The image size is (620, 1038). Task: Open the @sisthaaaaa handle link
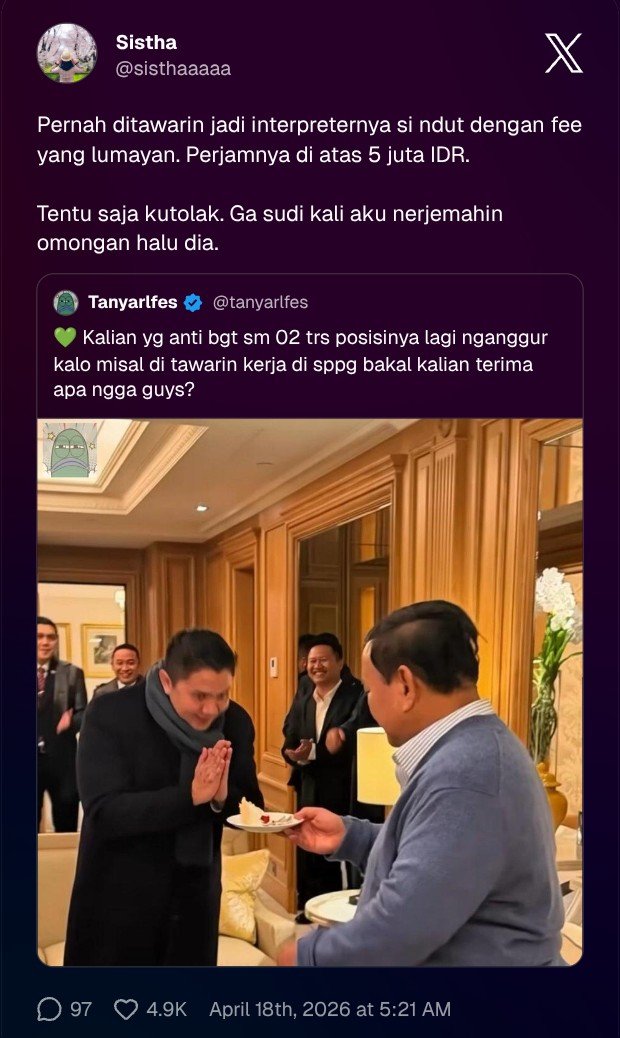173,69
